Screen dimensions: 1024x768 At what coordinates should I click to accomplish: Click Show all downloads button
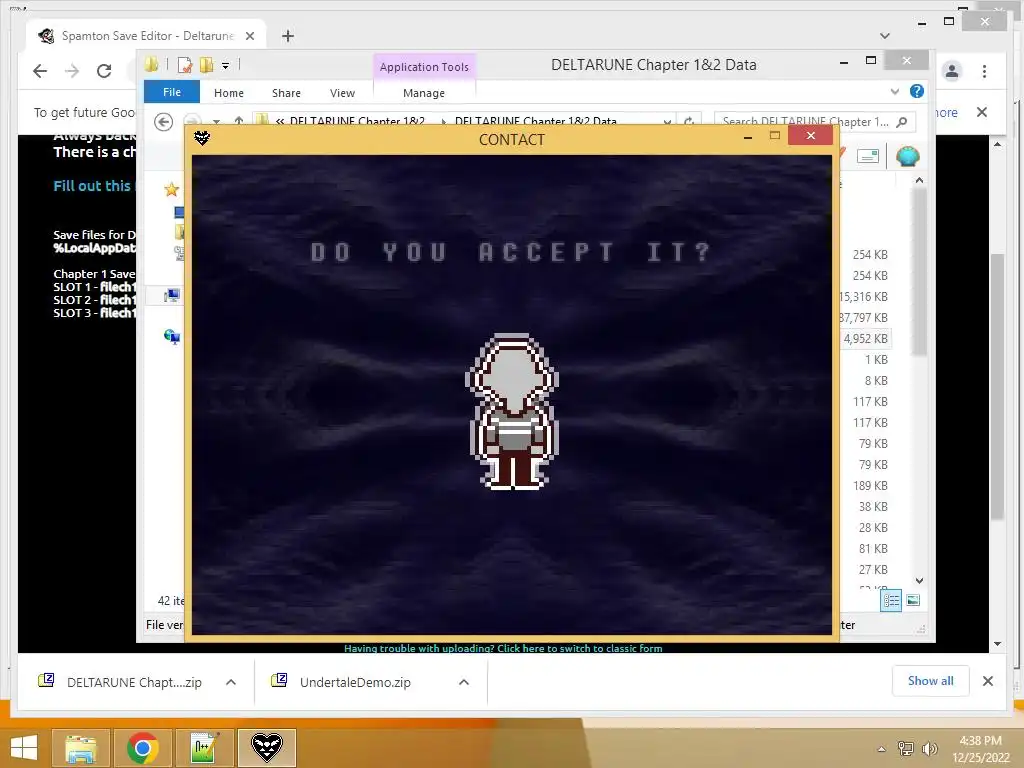tap(931, 681)
